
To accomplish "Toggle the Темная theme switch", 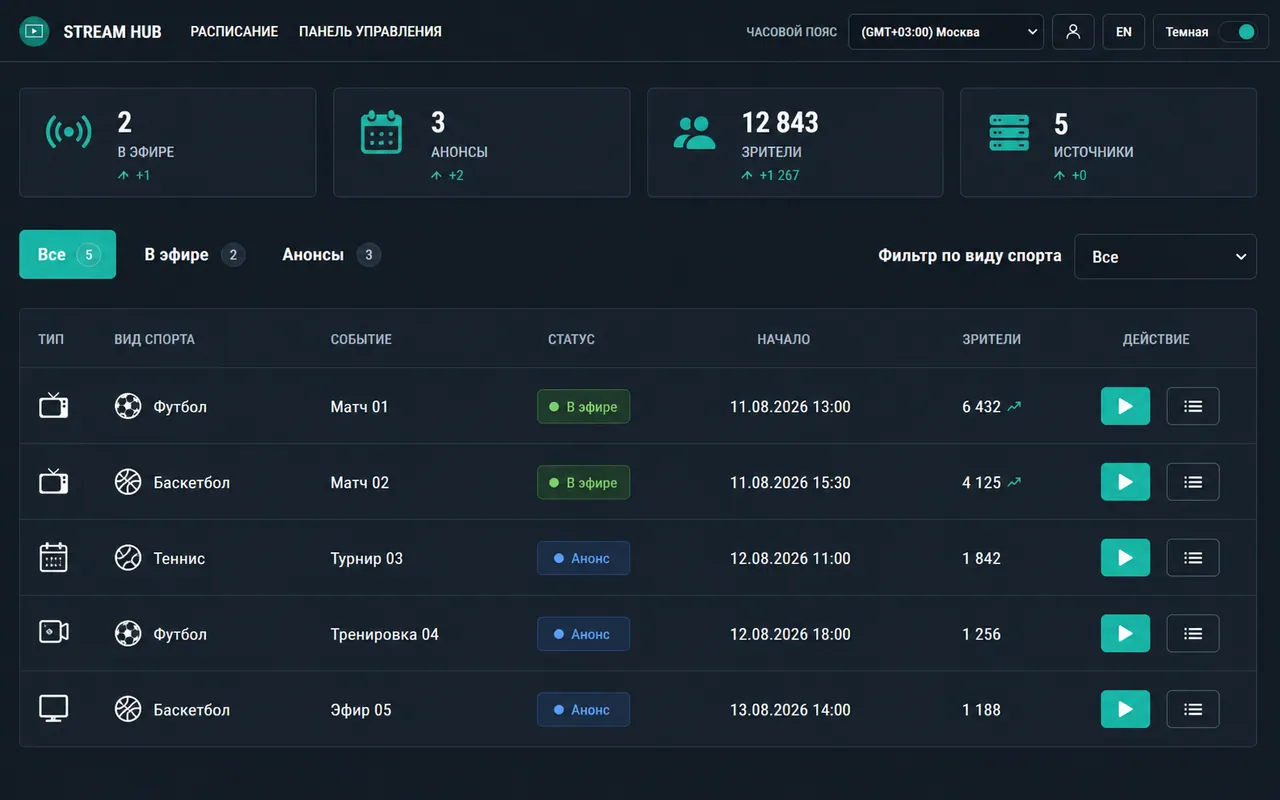I will [1237, 32].
